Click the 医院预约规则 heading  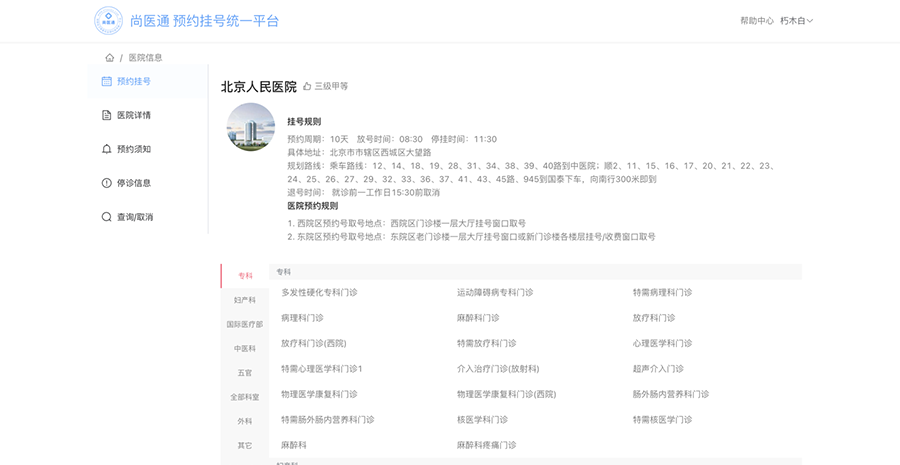(x=313, y=206)
